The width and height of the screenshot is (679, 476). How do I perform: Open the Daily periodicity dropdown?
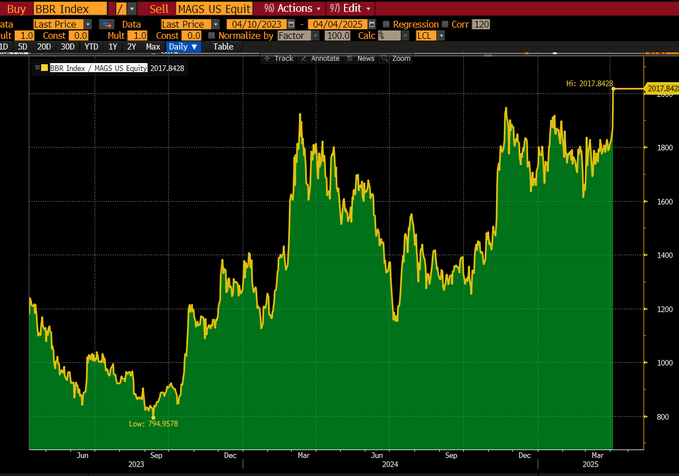[x=183, y=46]
